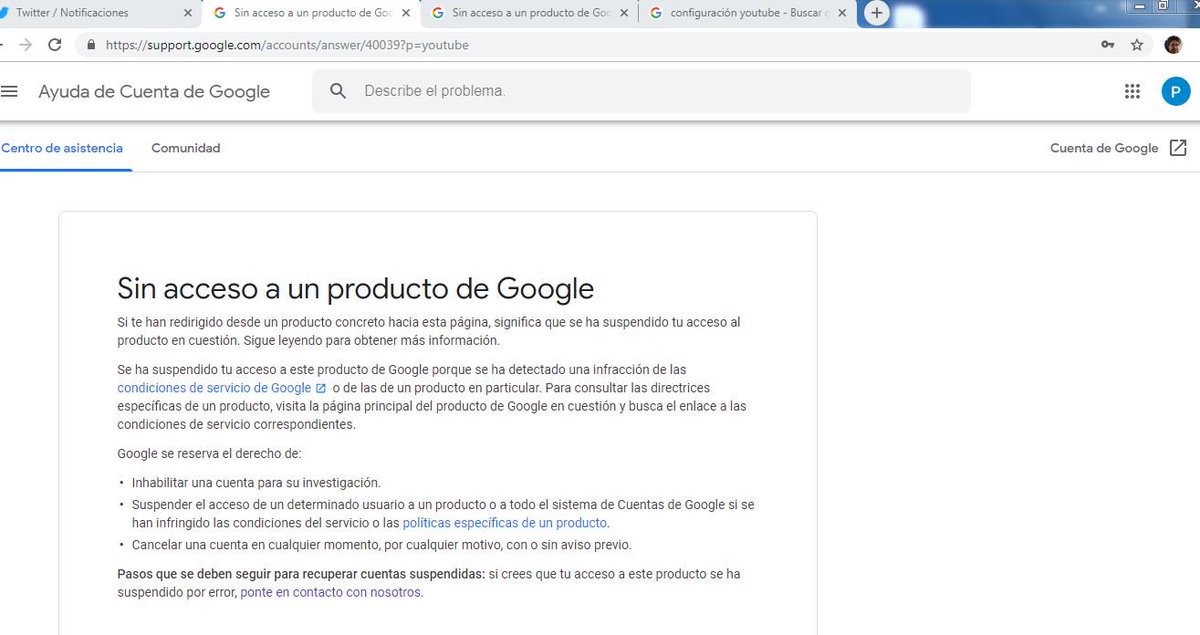Open the account avatar labeled P
Screen dimensions: 1200x635
(x=1176, y=91)
